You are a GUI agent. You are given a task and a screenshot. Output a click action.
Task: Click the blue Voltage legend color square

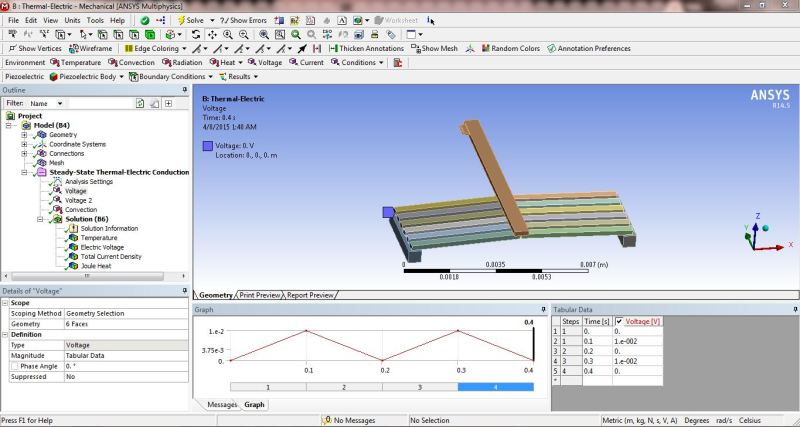[x=208, y=146]
